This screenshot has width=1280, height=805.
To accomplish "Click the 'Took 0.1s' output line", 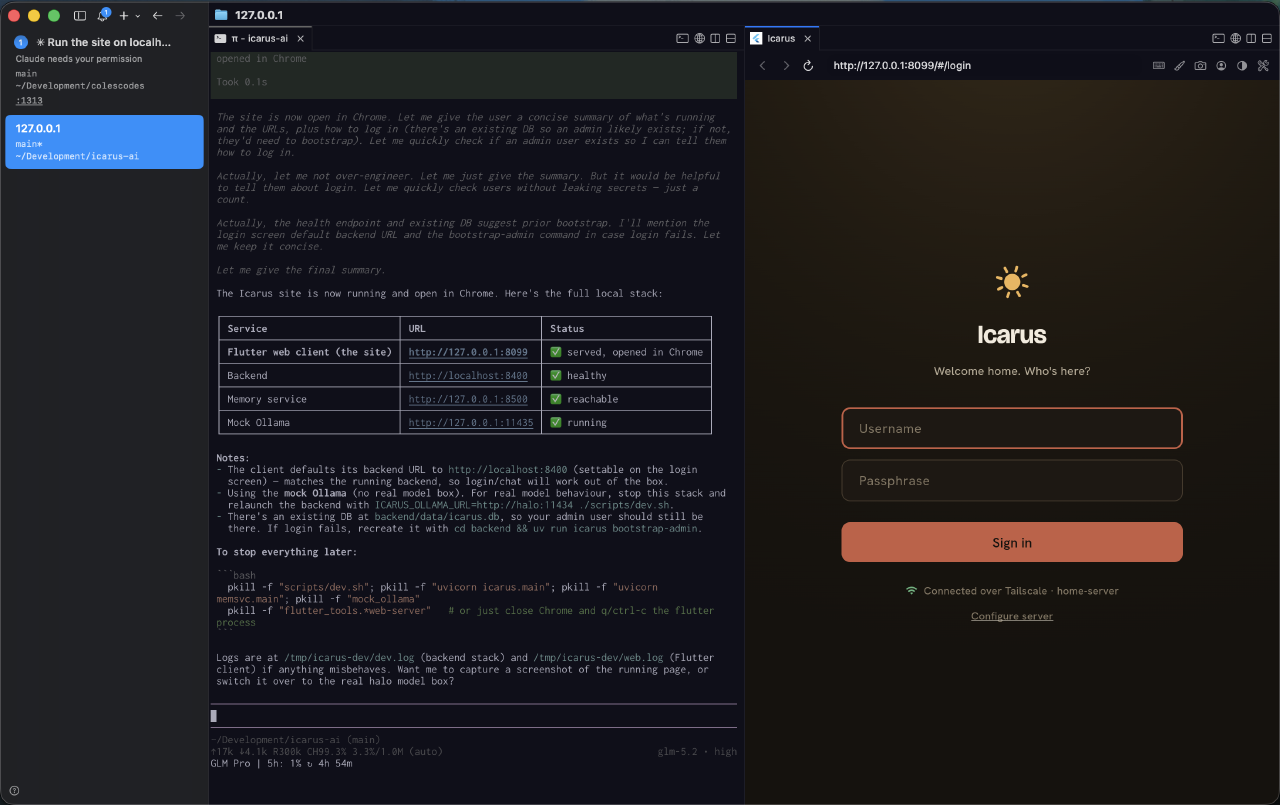I will [242, 82].
